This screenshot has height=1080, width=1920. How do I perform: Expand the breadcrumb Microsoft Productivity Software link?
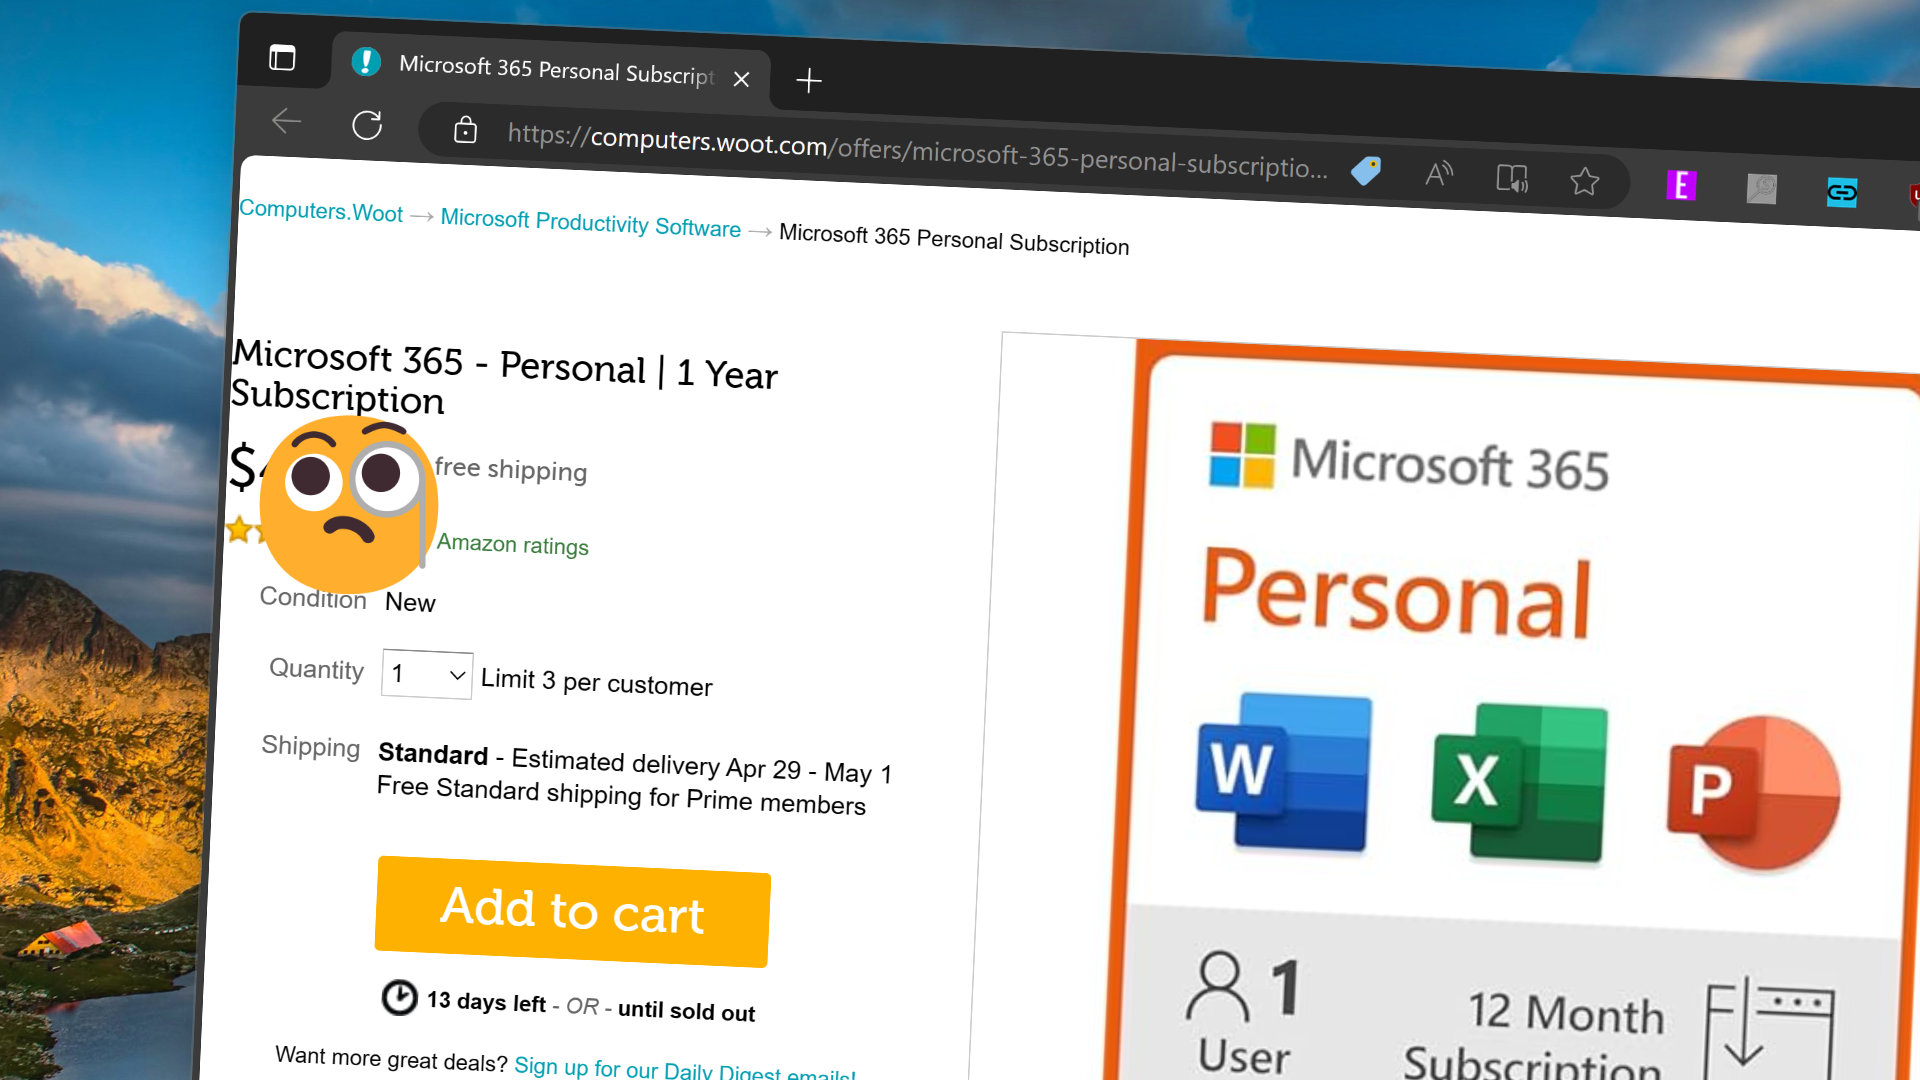591,225
